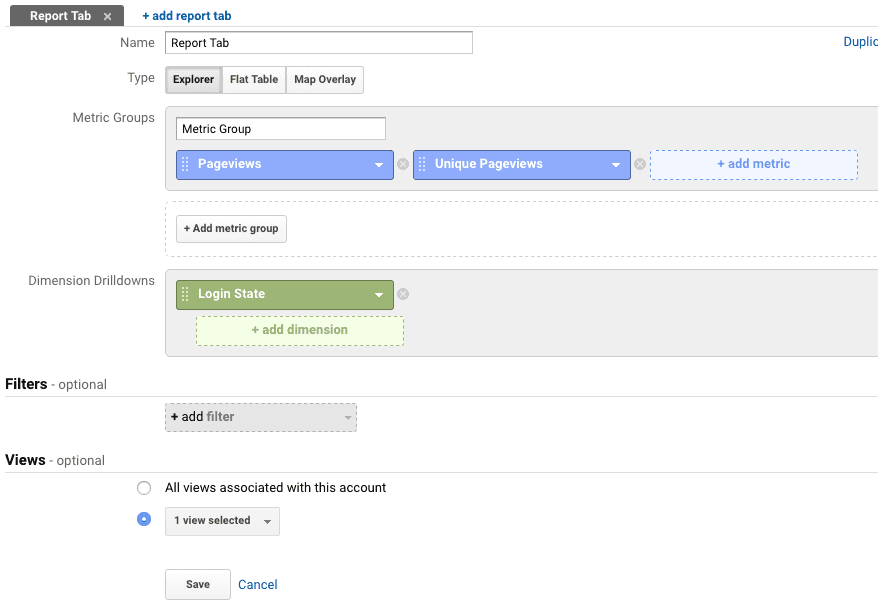Delete the Login State dimension via its x icon

coord(403,294)
